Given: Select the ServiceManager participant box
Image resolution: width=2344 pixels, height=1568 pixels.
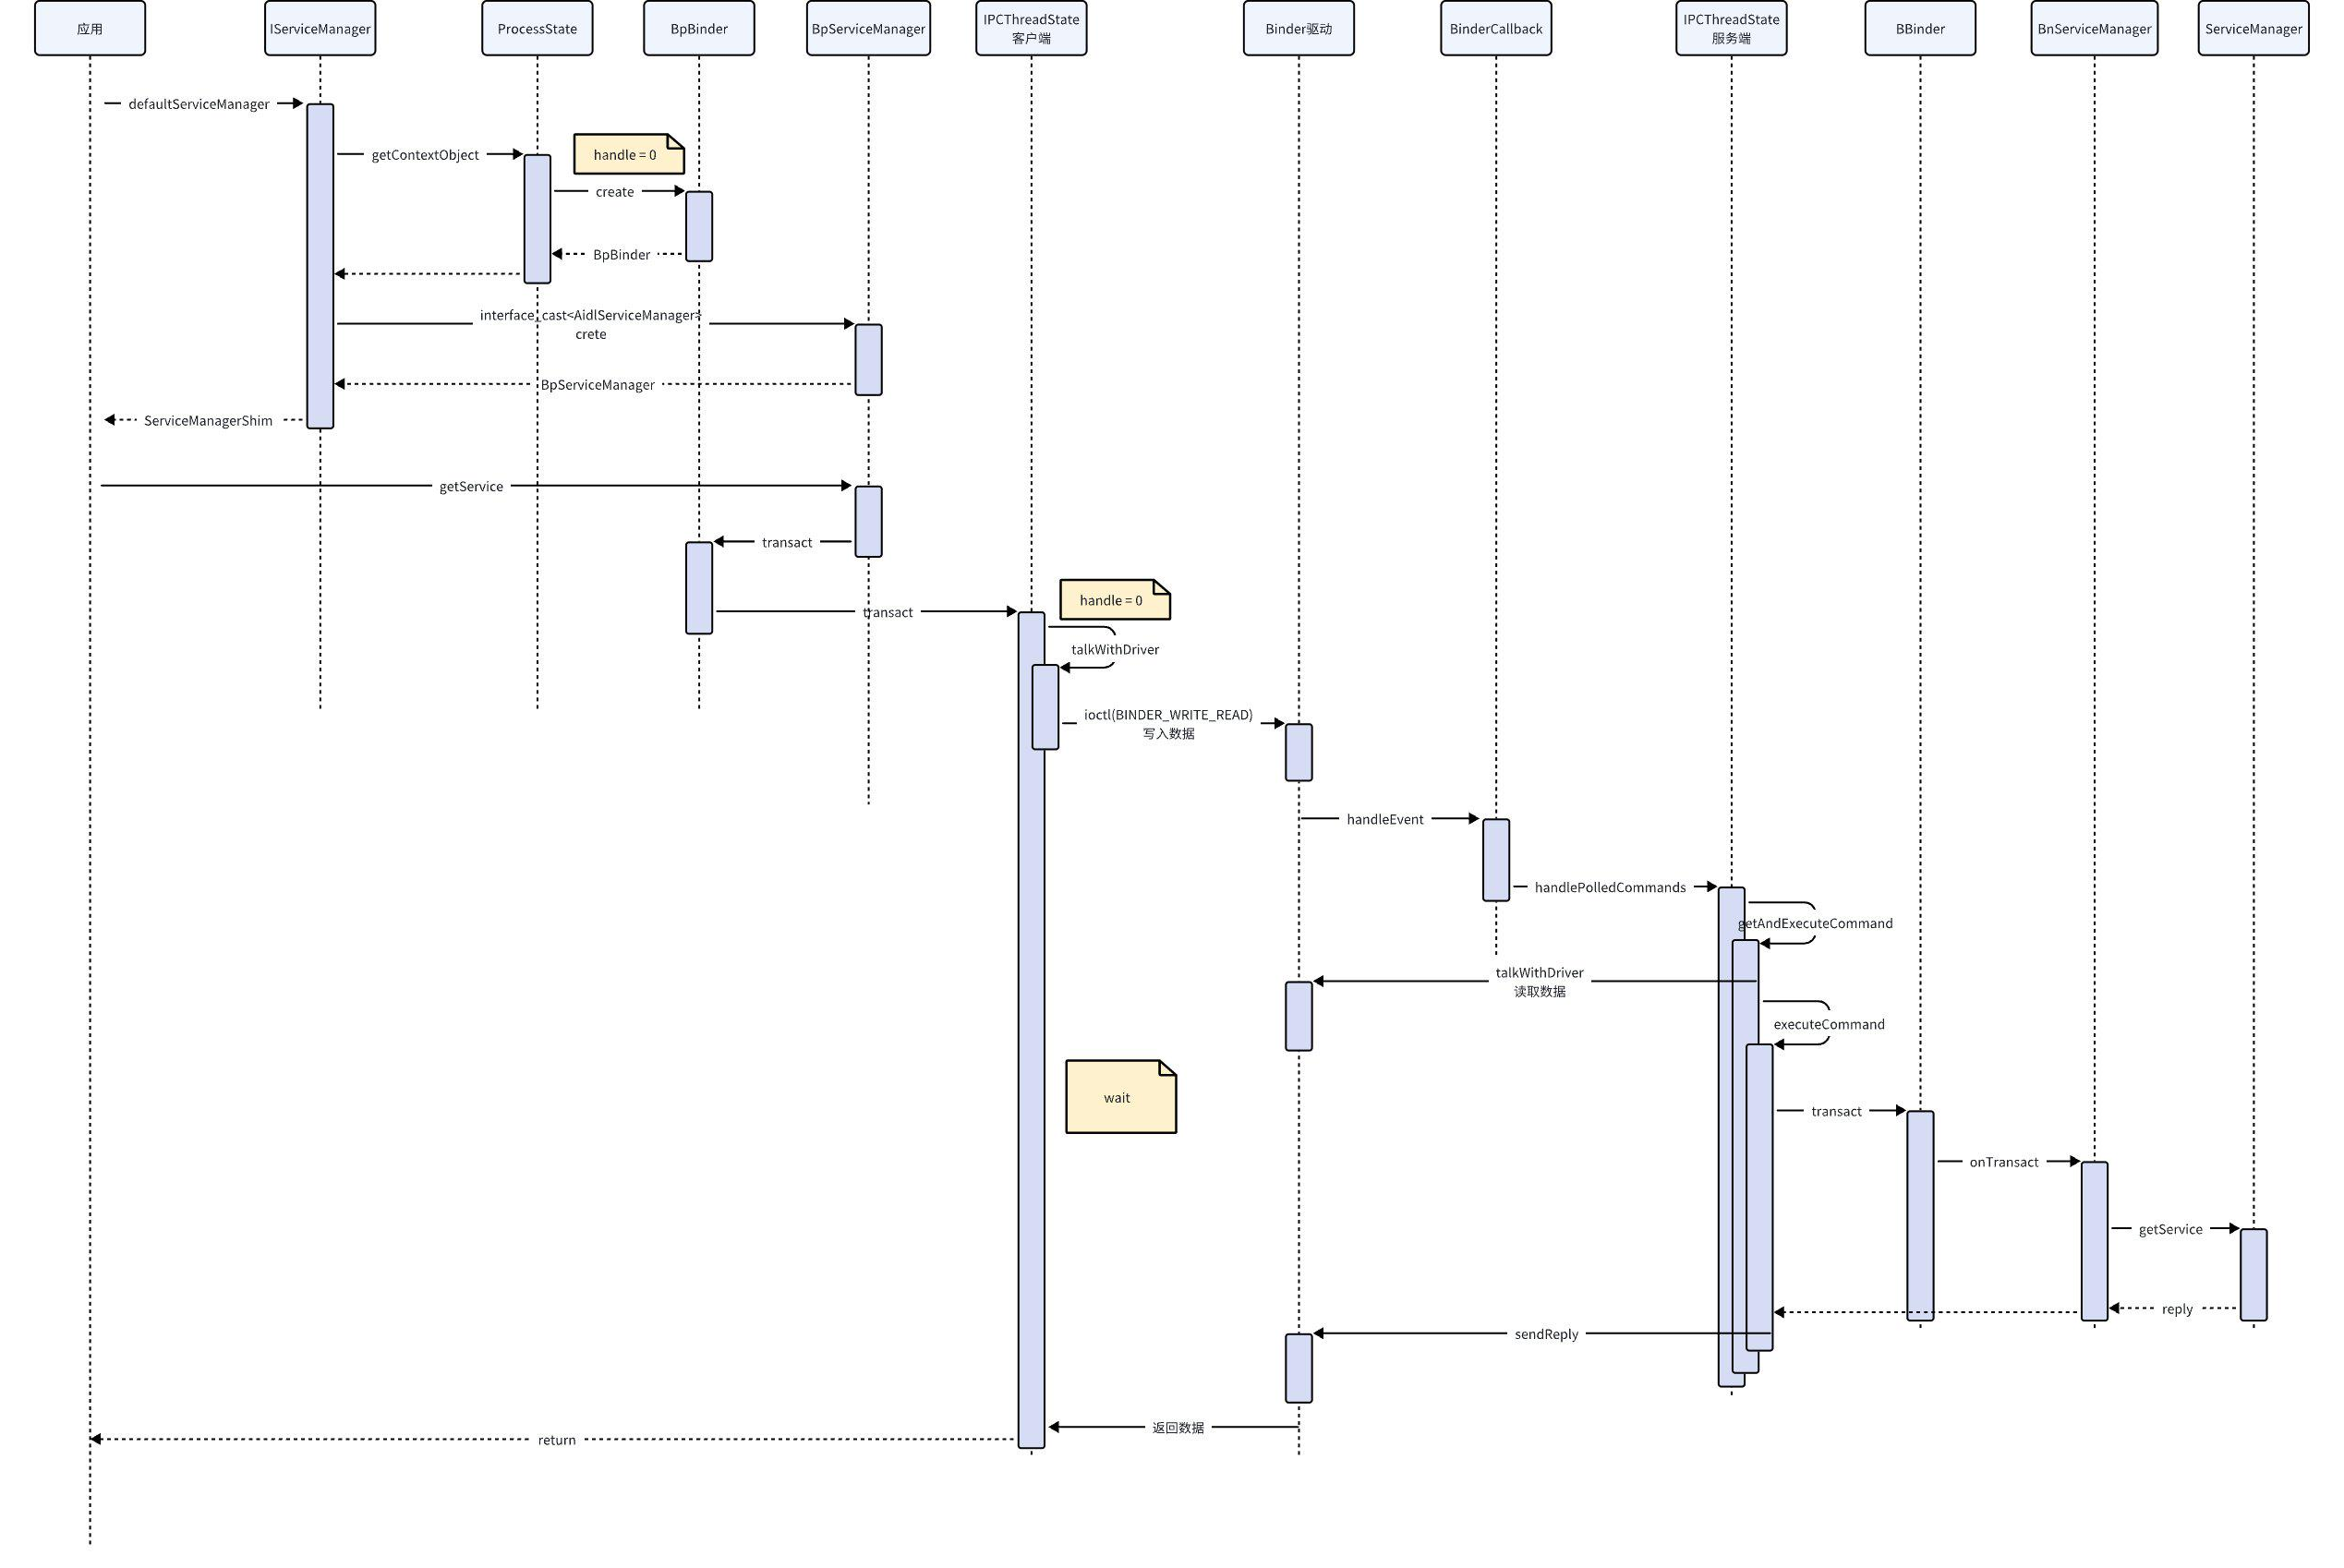Looking at the screenshot, I should pyautogui.click(x=2253, y=28).
